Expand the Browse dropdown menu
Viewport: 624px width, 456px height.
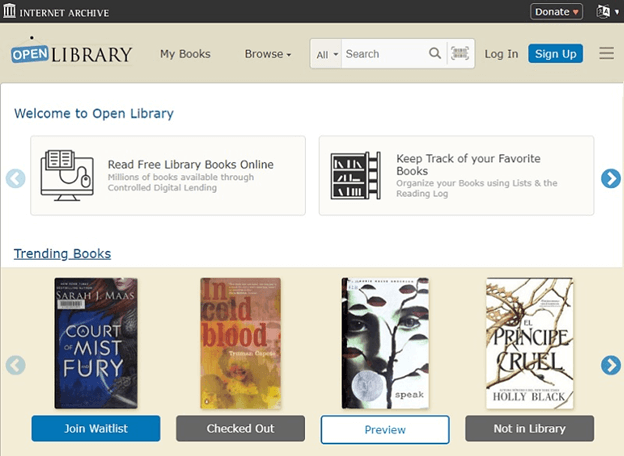[x=268, y=54]
